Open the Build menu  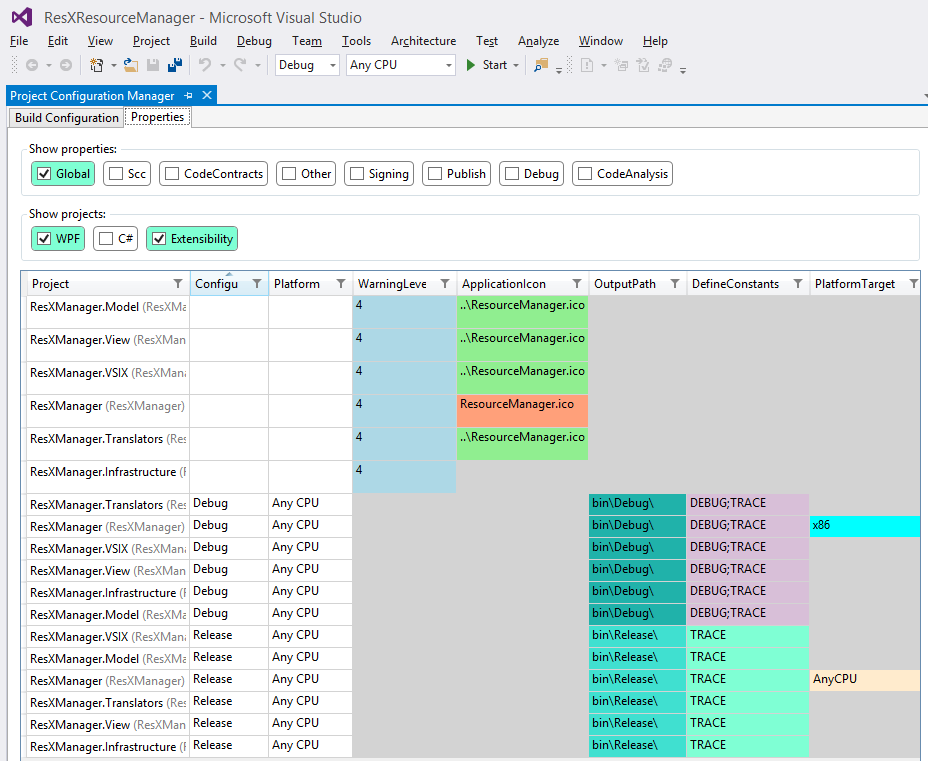click(203, 41)
